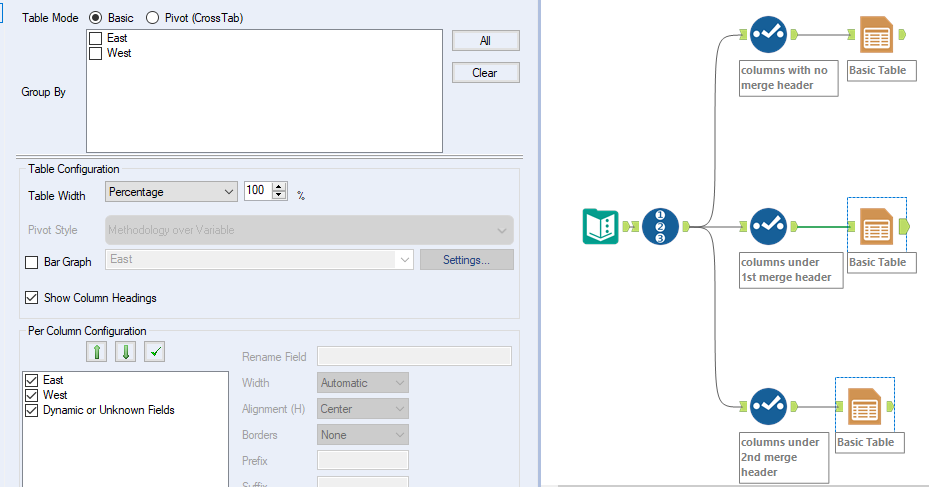Check East in Group By list

95,39
